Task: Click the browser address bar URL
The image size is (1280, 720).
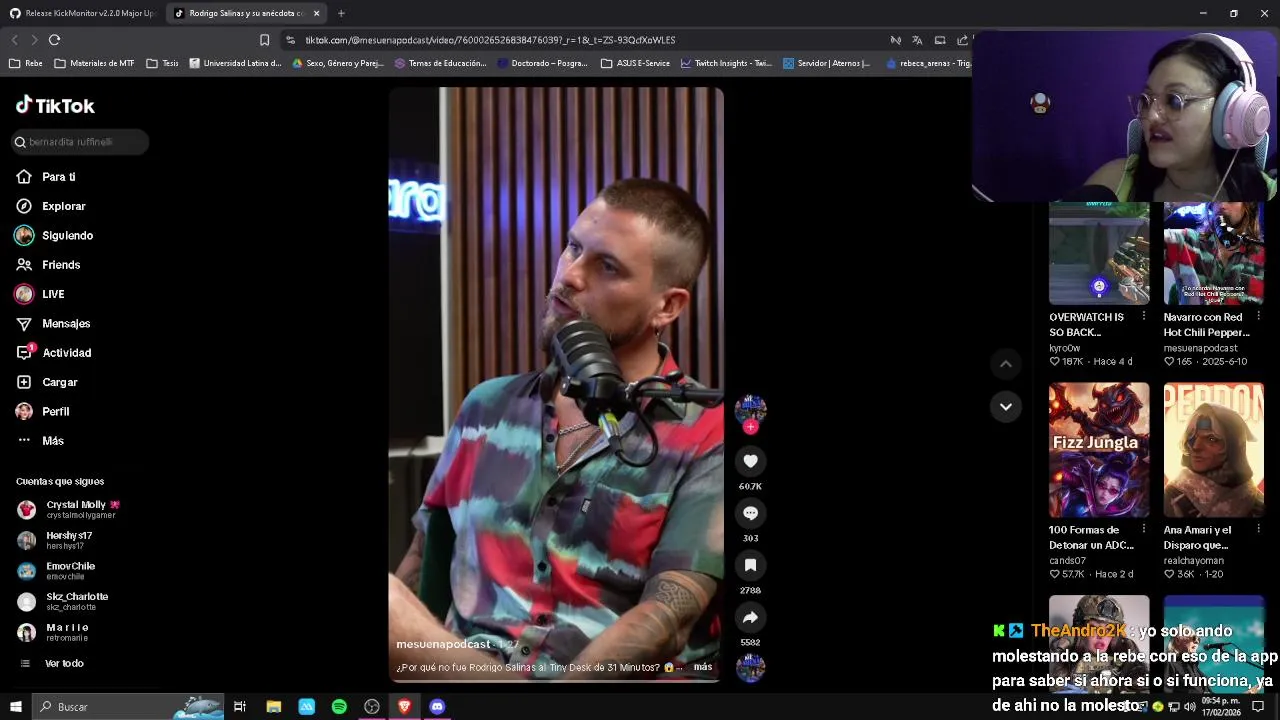Action: [x=490, y=40]
